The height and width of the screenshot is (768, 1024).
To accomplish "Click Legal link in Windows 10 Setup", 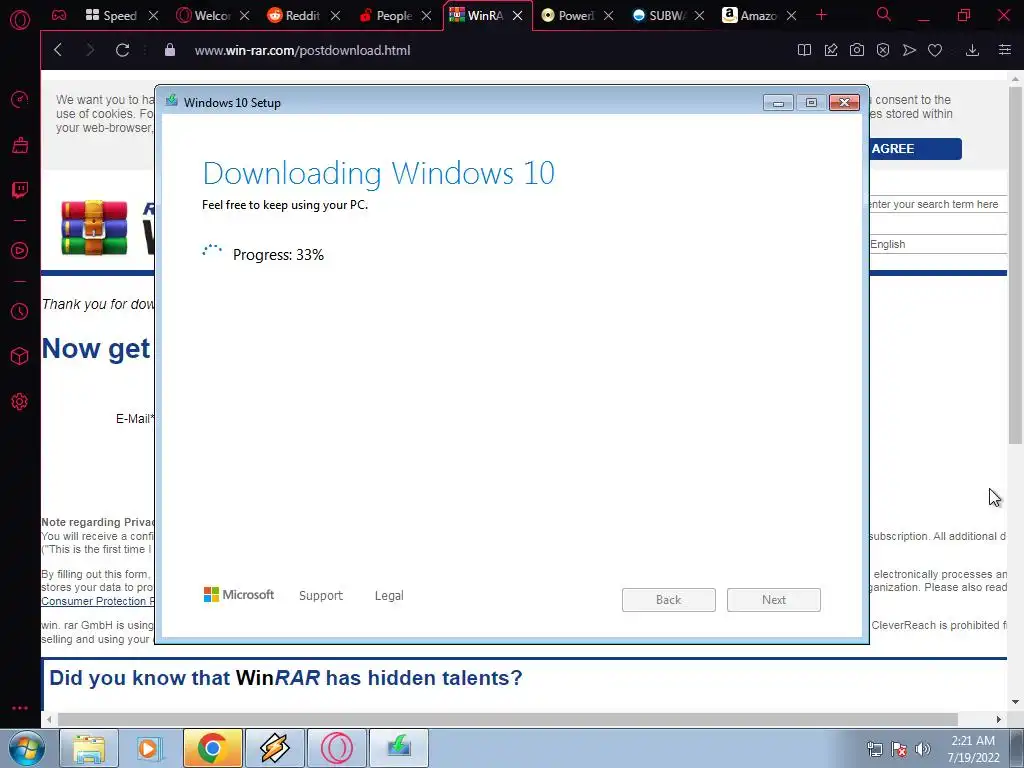I will point(389,596).
